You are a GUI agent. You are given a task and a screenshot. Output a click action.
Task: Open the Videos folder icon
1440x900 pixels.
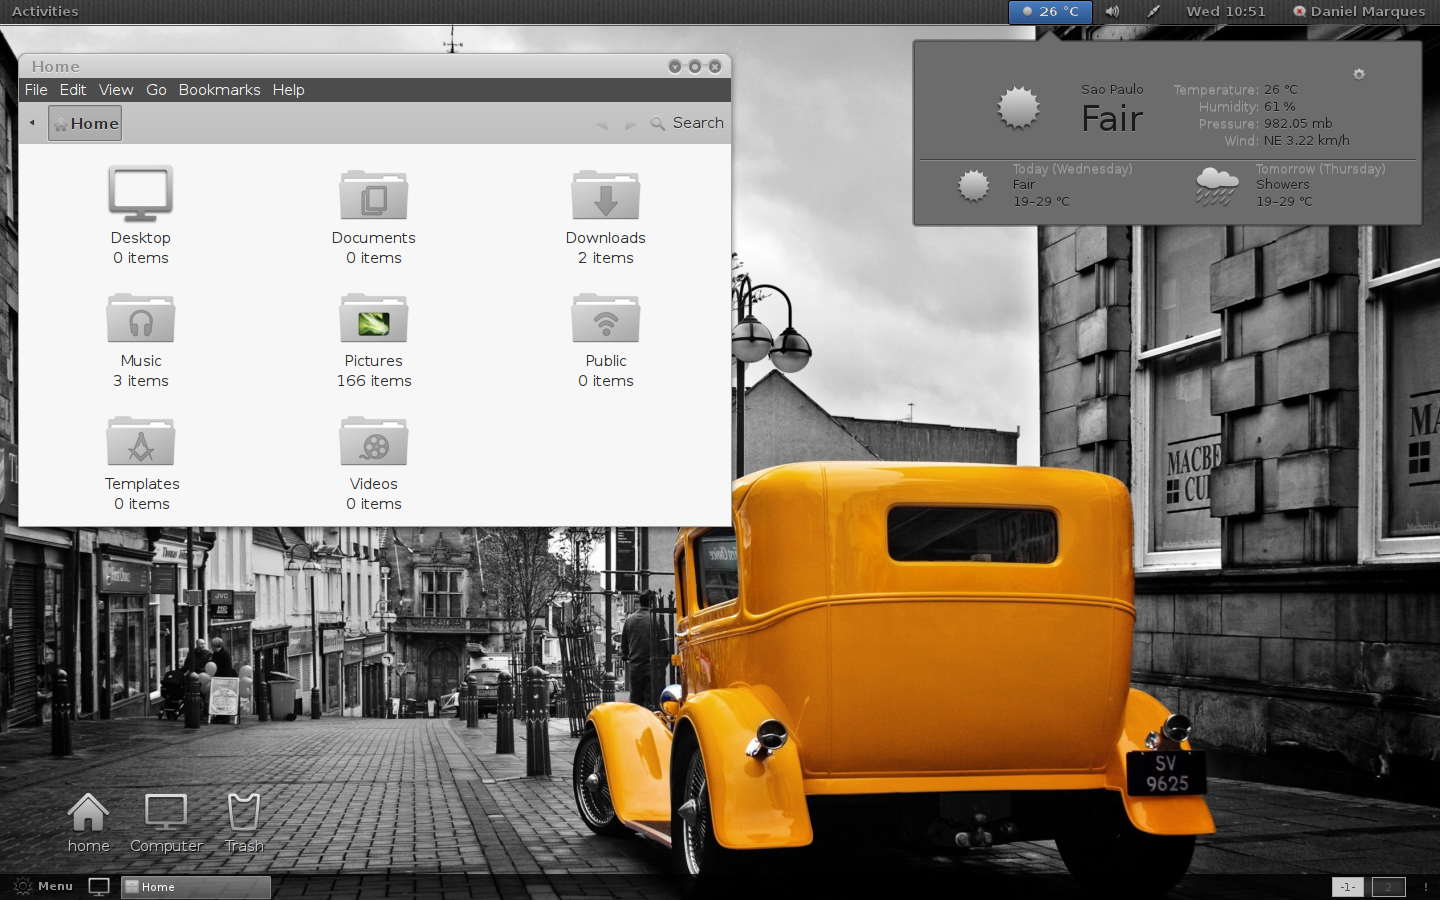pos(374,441)
